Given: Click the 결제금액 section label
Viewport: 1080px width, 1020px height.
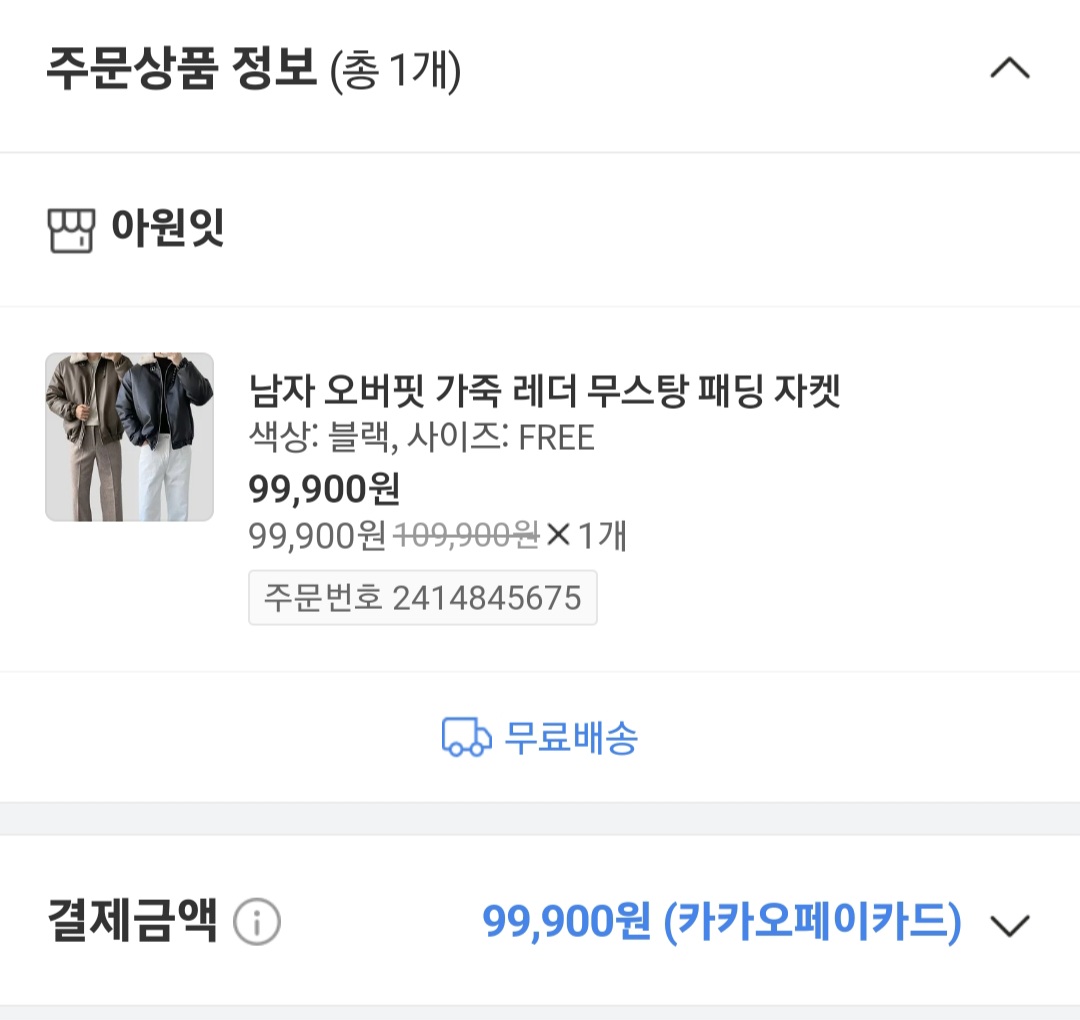Looking at the screenshot, I should click(x=132, y=921).
